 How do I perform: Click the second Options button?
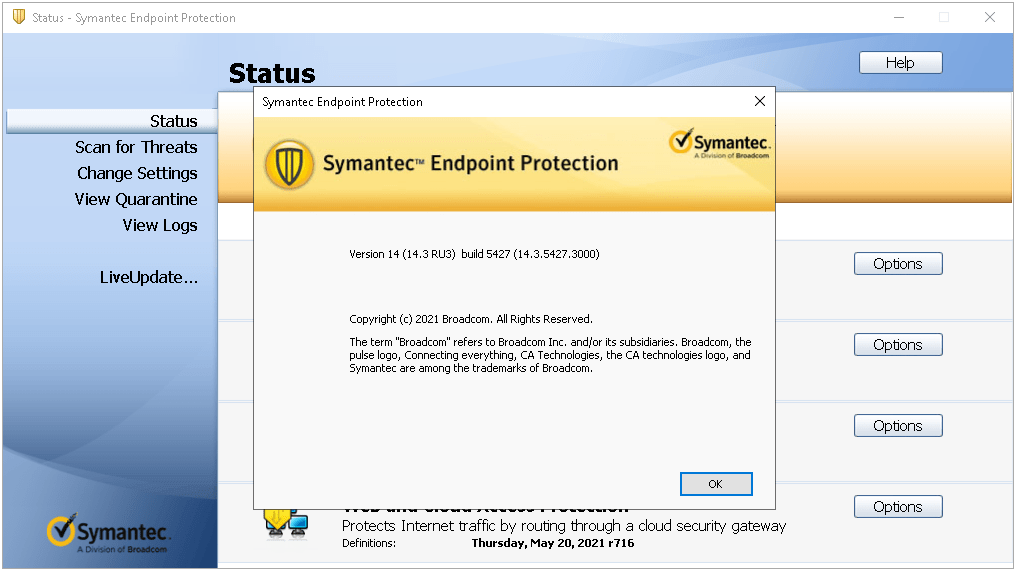pyautogui.click(x=897, y=345)
